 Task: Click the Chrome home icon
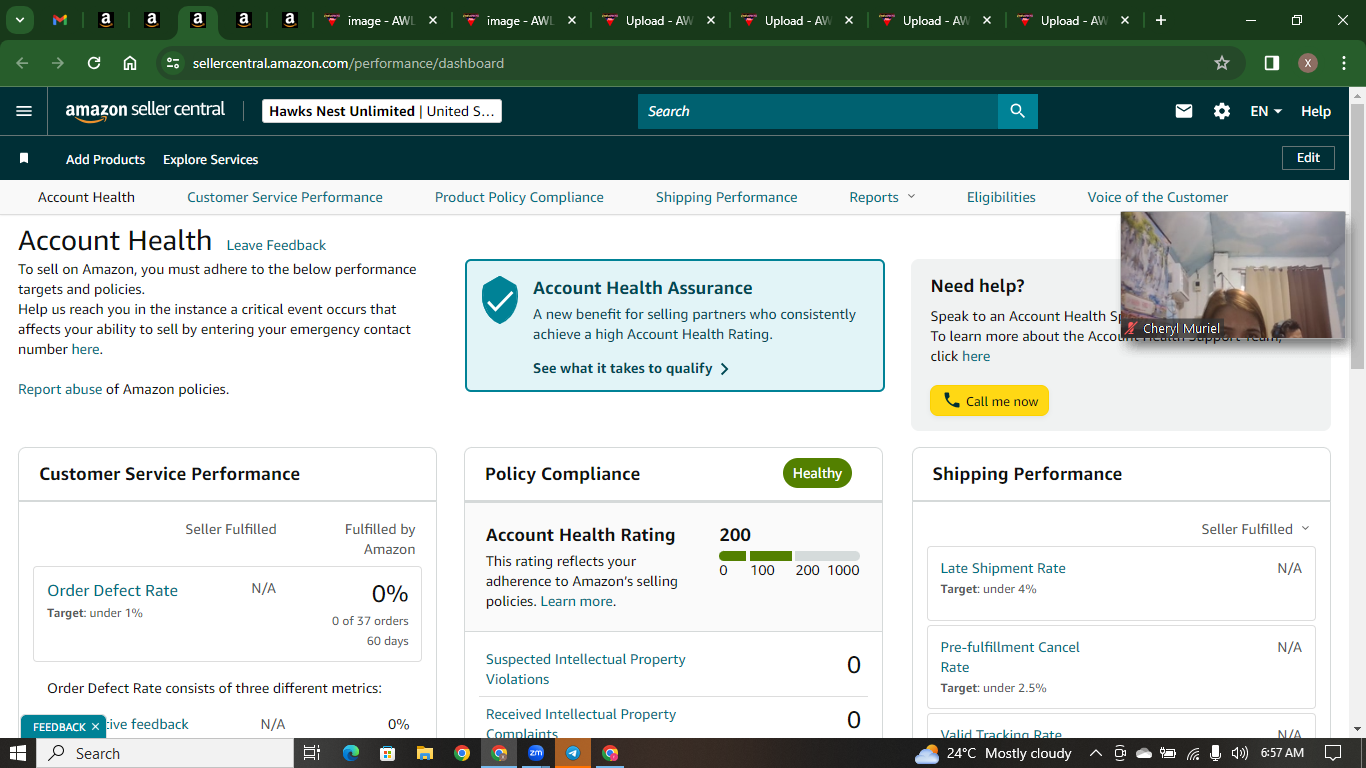click(x=130, y=63)
